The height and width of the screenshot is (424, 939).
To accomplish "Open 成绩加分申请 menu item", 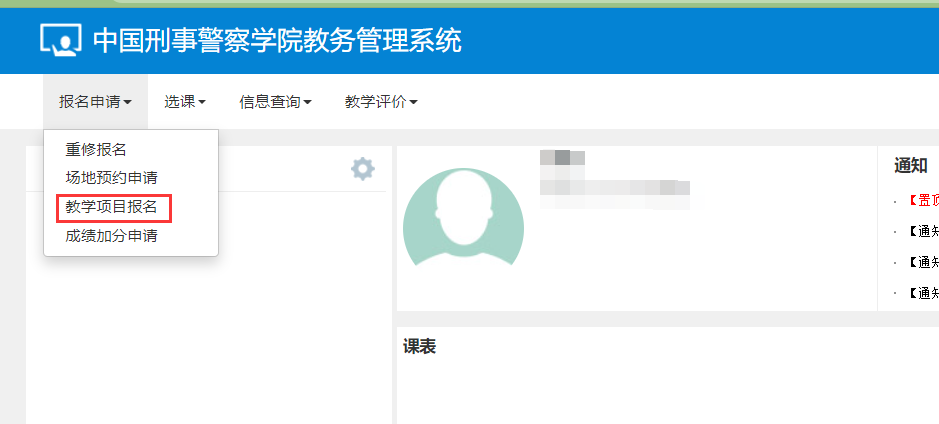I will pyautogui.click(x=111, y=236).
